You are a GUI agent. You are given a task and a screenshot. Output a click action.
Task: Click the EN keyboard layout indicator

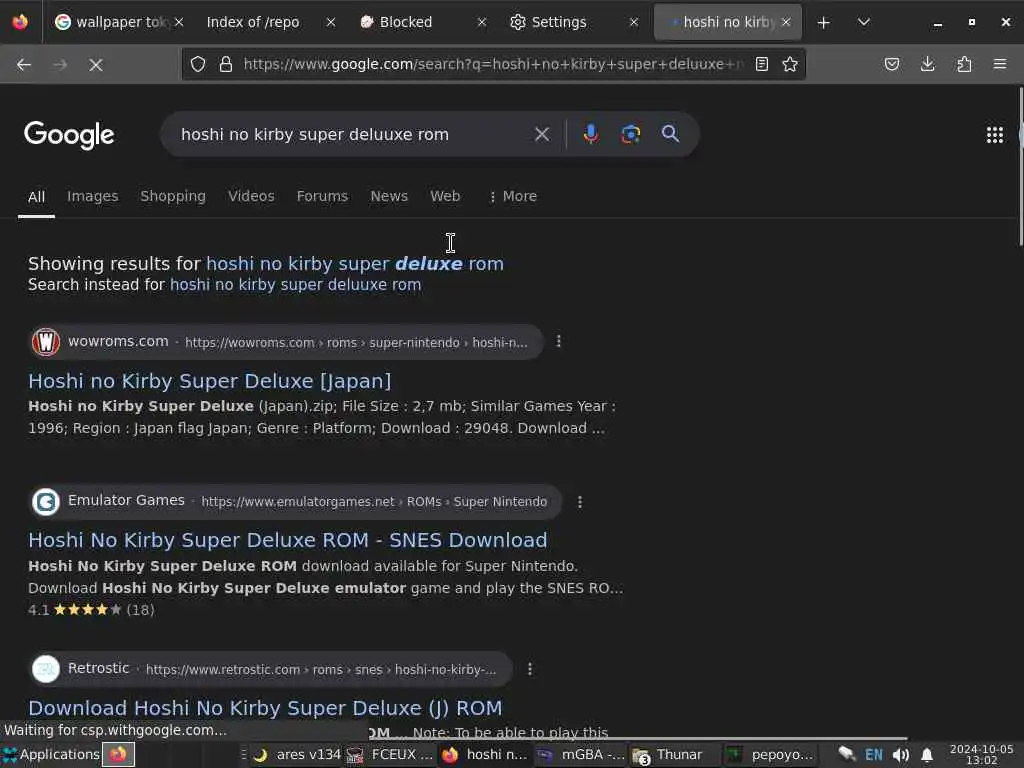click(x=873, y=755)
